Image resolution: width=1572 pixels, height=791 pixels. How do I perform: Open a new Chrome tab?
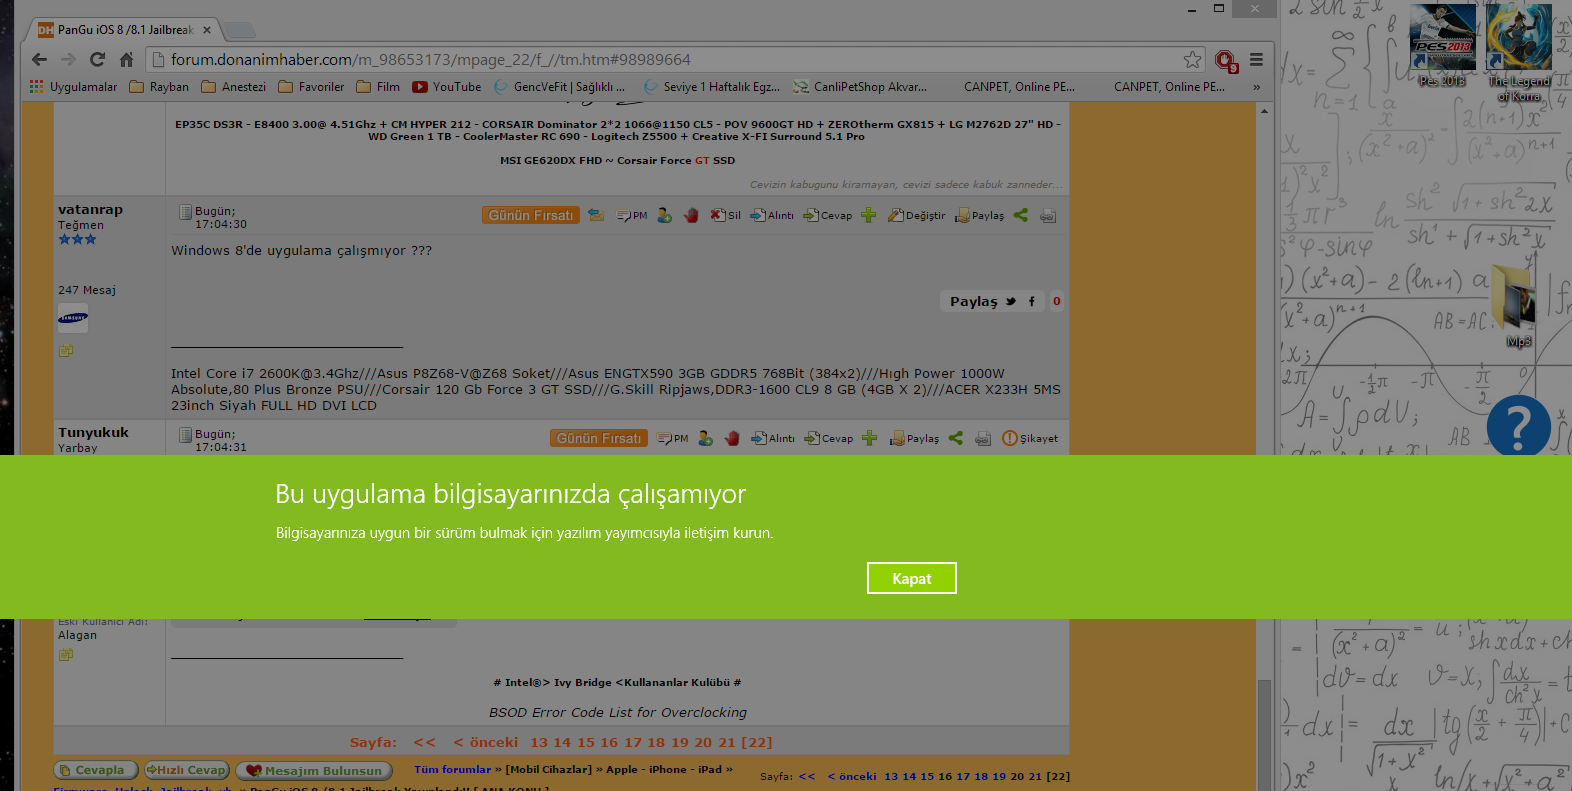pyautogui.click(x=238, y=30)
